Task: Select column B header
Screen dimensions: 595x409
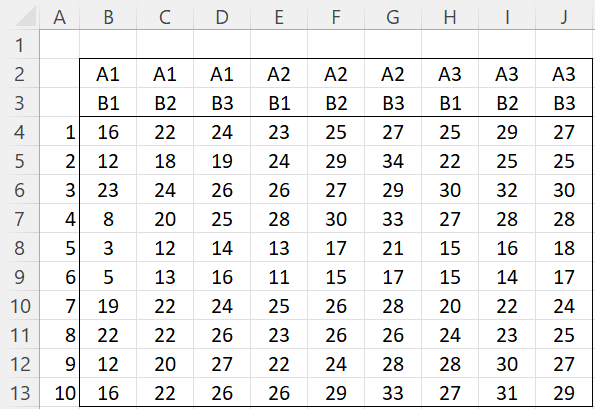Action: point(108,17)
